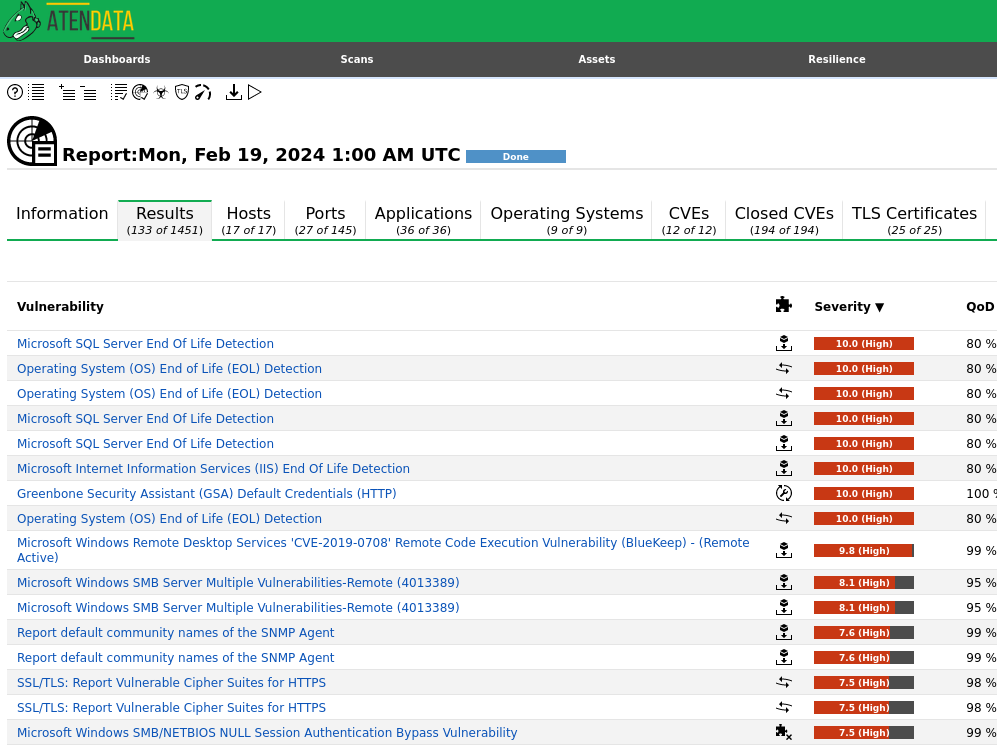Open the corresponding biohazard vulnerabilities icon
The width and height of the screenshot is (997, 747).
coord(161,92)
